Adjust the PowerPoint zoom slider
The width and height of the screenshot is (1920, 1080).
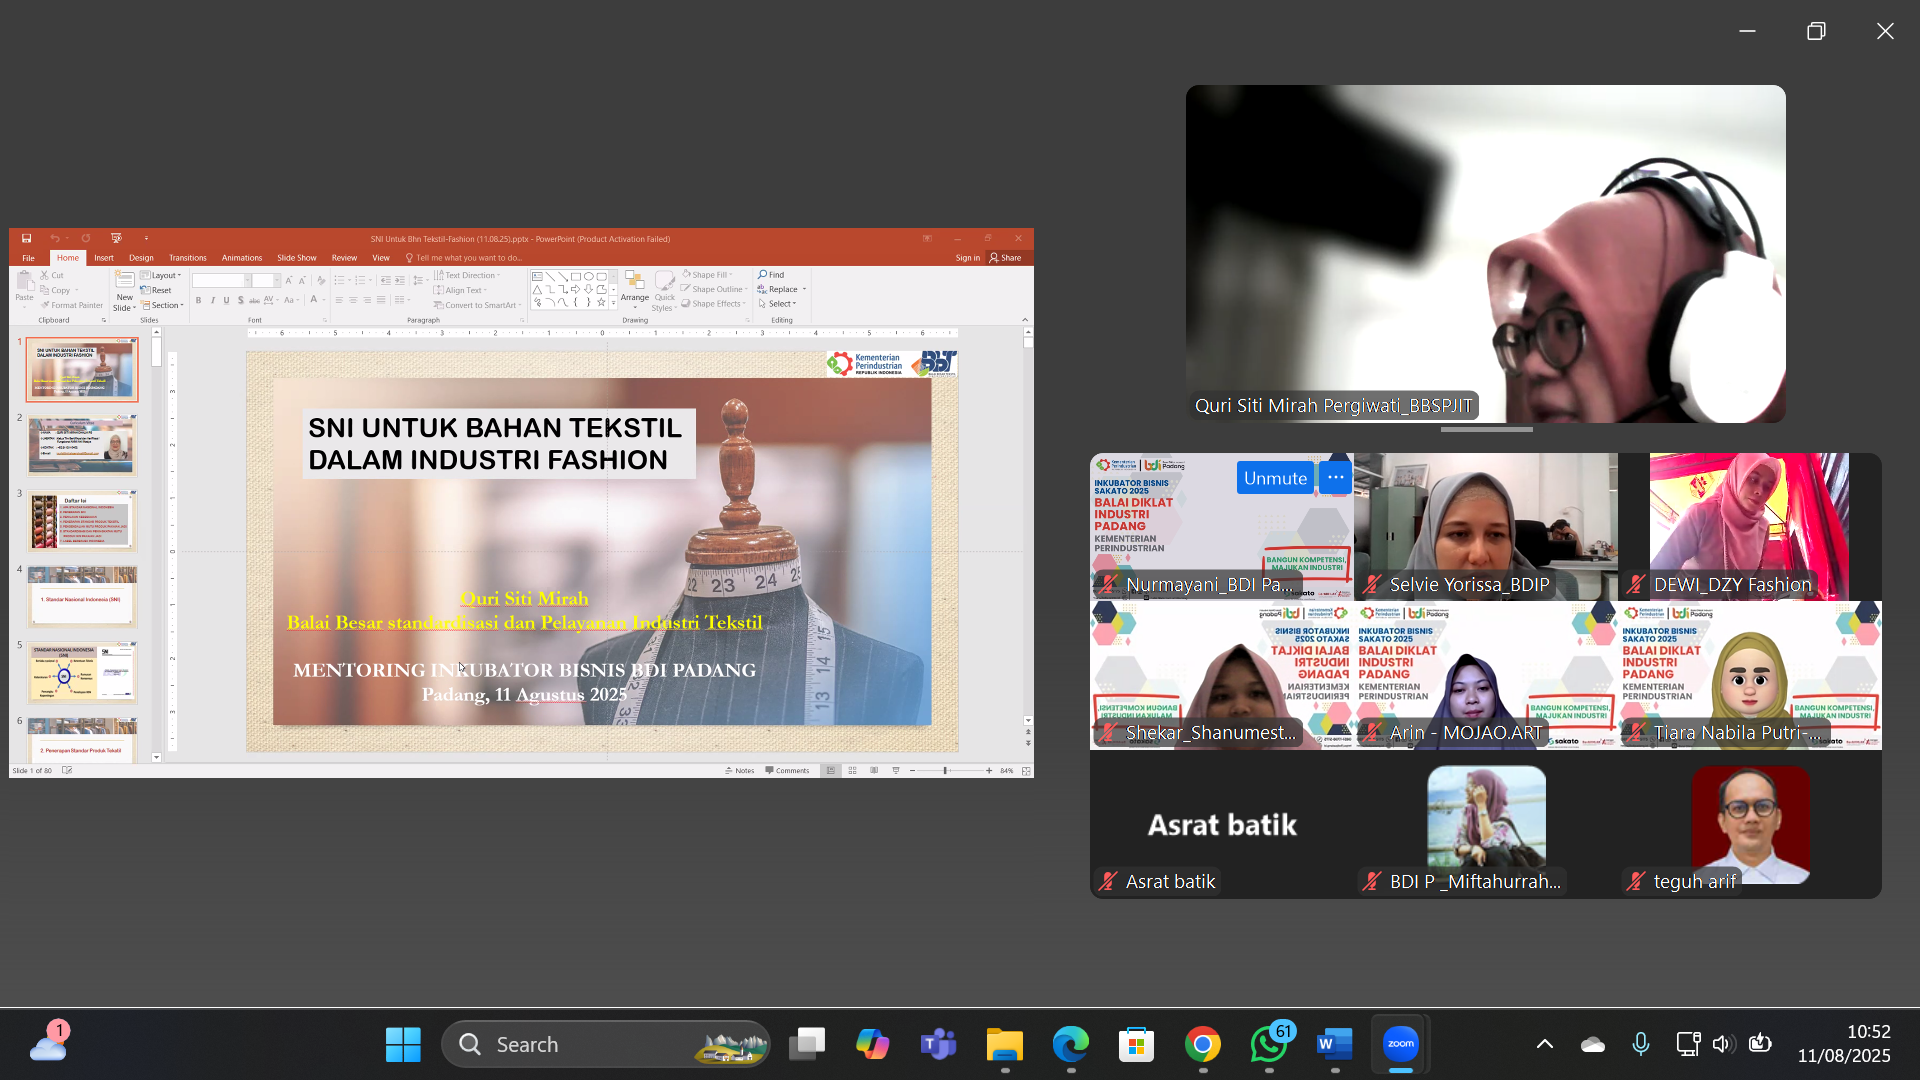click(x=946, y=771)
